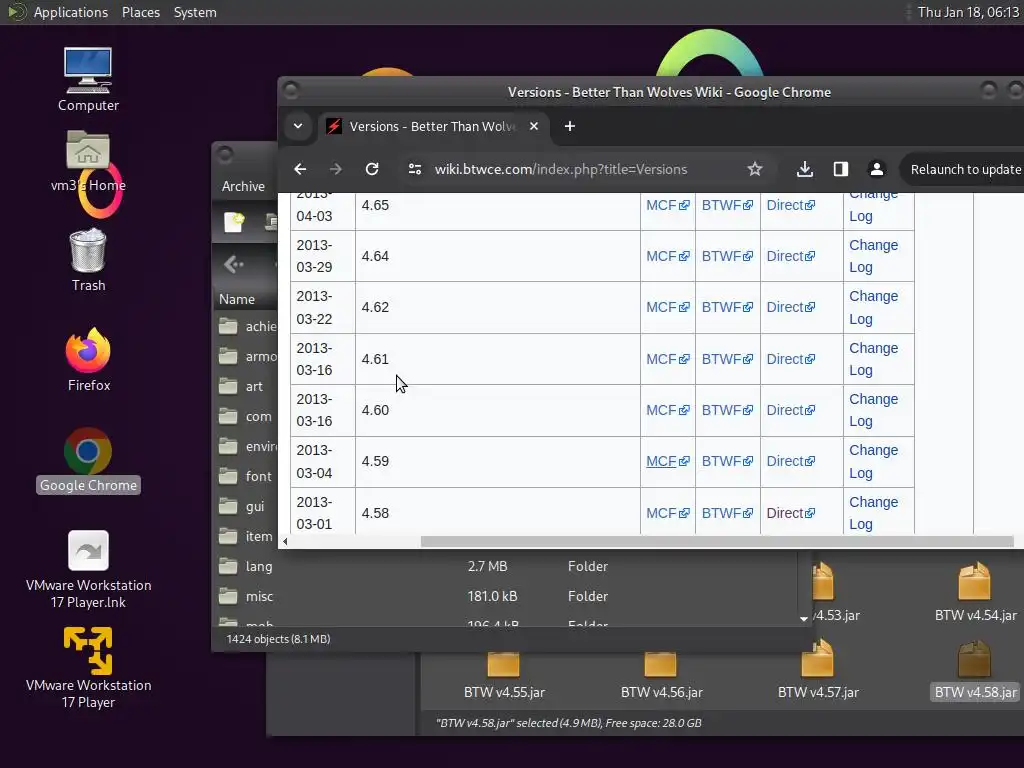Click the 1424 objects status bar text

(x=278, y=639)
